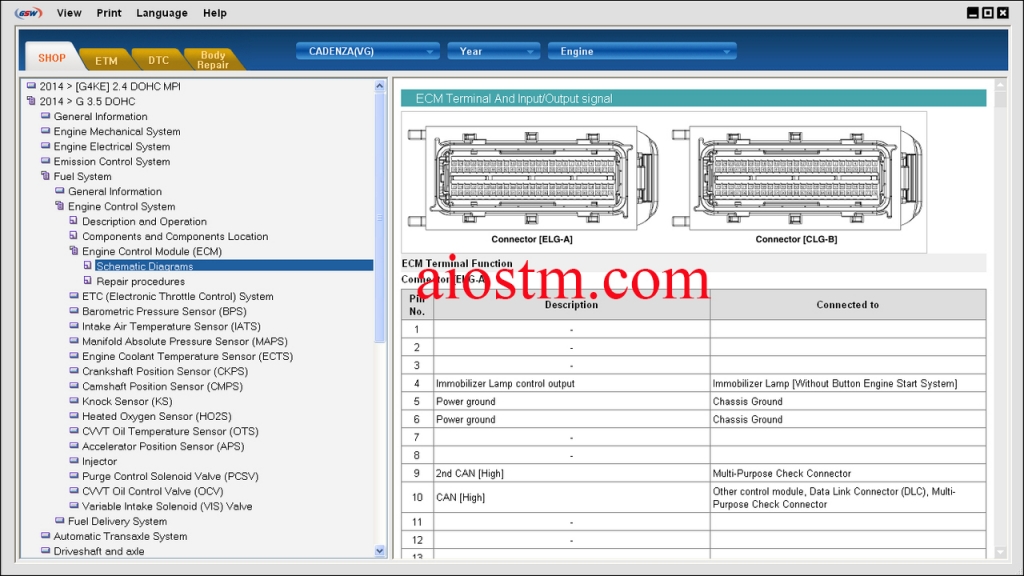Click the GSW logo in the title bar

[x=27, y=12]
